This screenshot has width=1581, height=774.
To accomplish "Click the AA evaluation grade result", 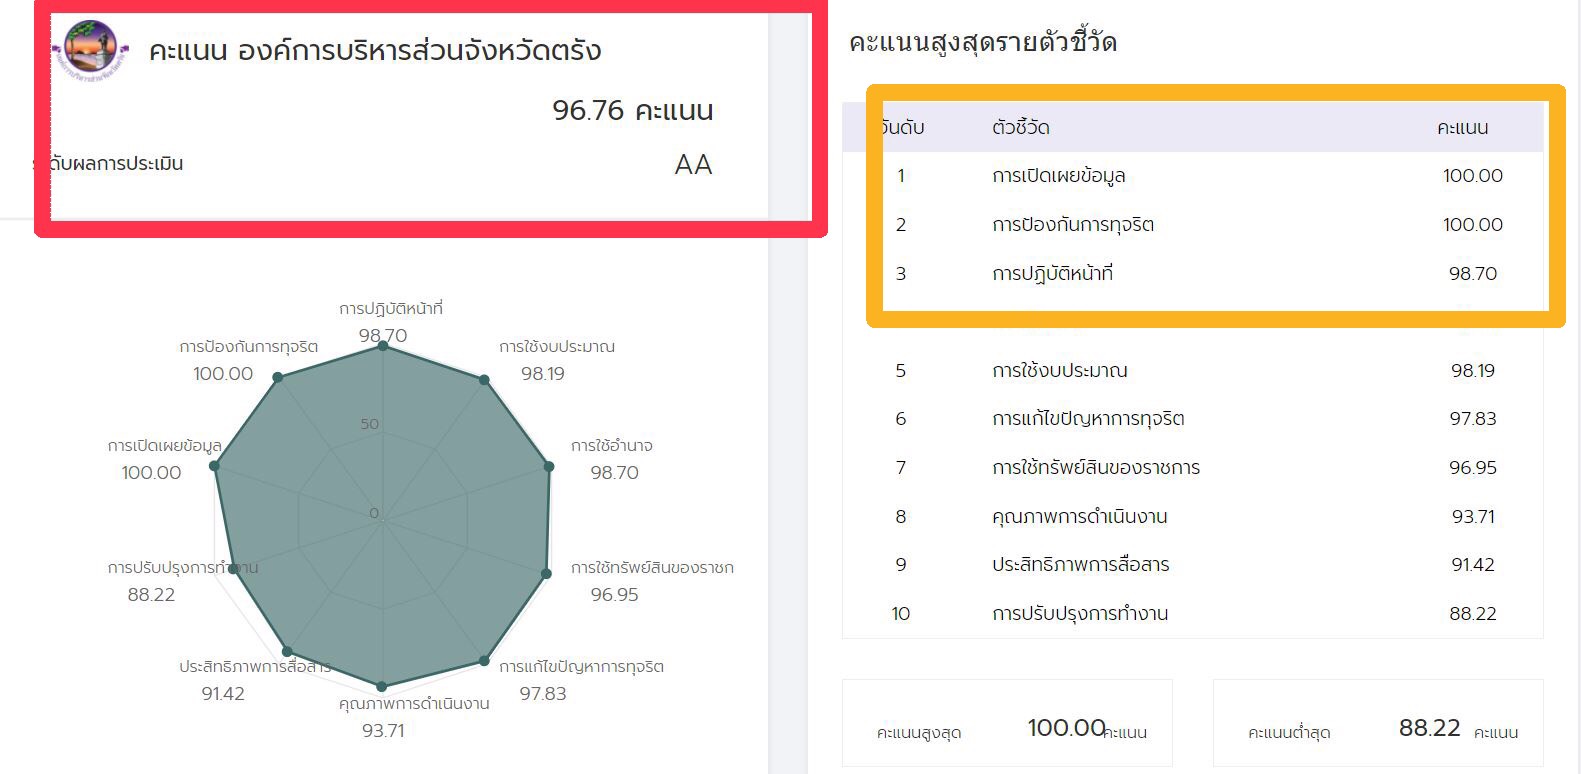I will coord(693,165).
